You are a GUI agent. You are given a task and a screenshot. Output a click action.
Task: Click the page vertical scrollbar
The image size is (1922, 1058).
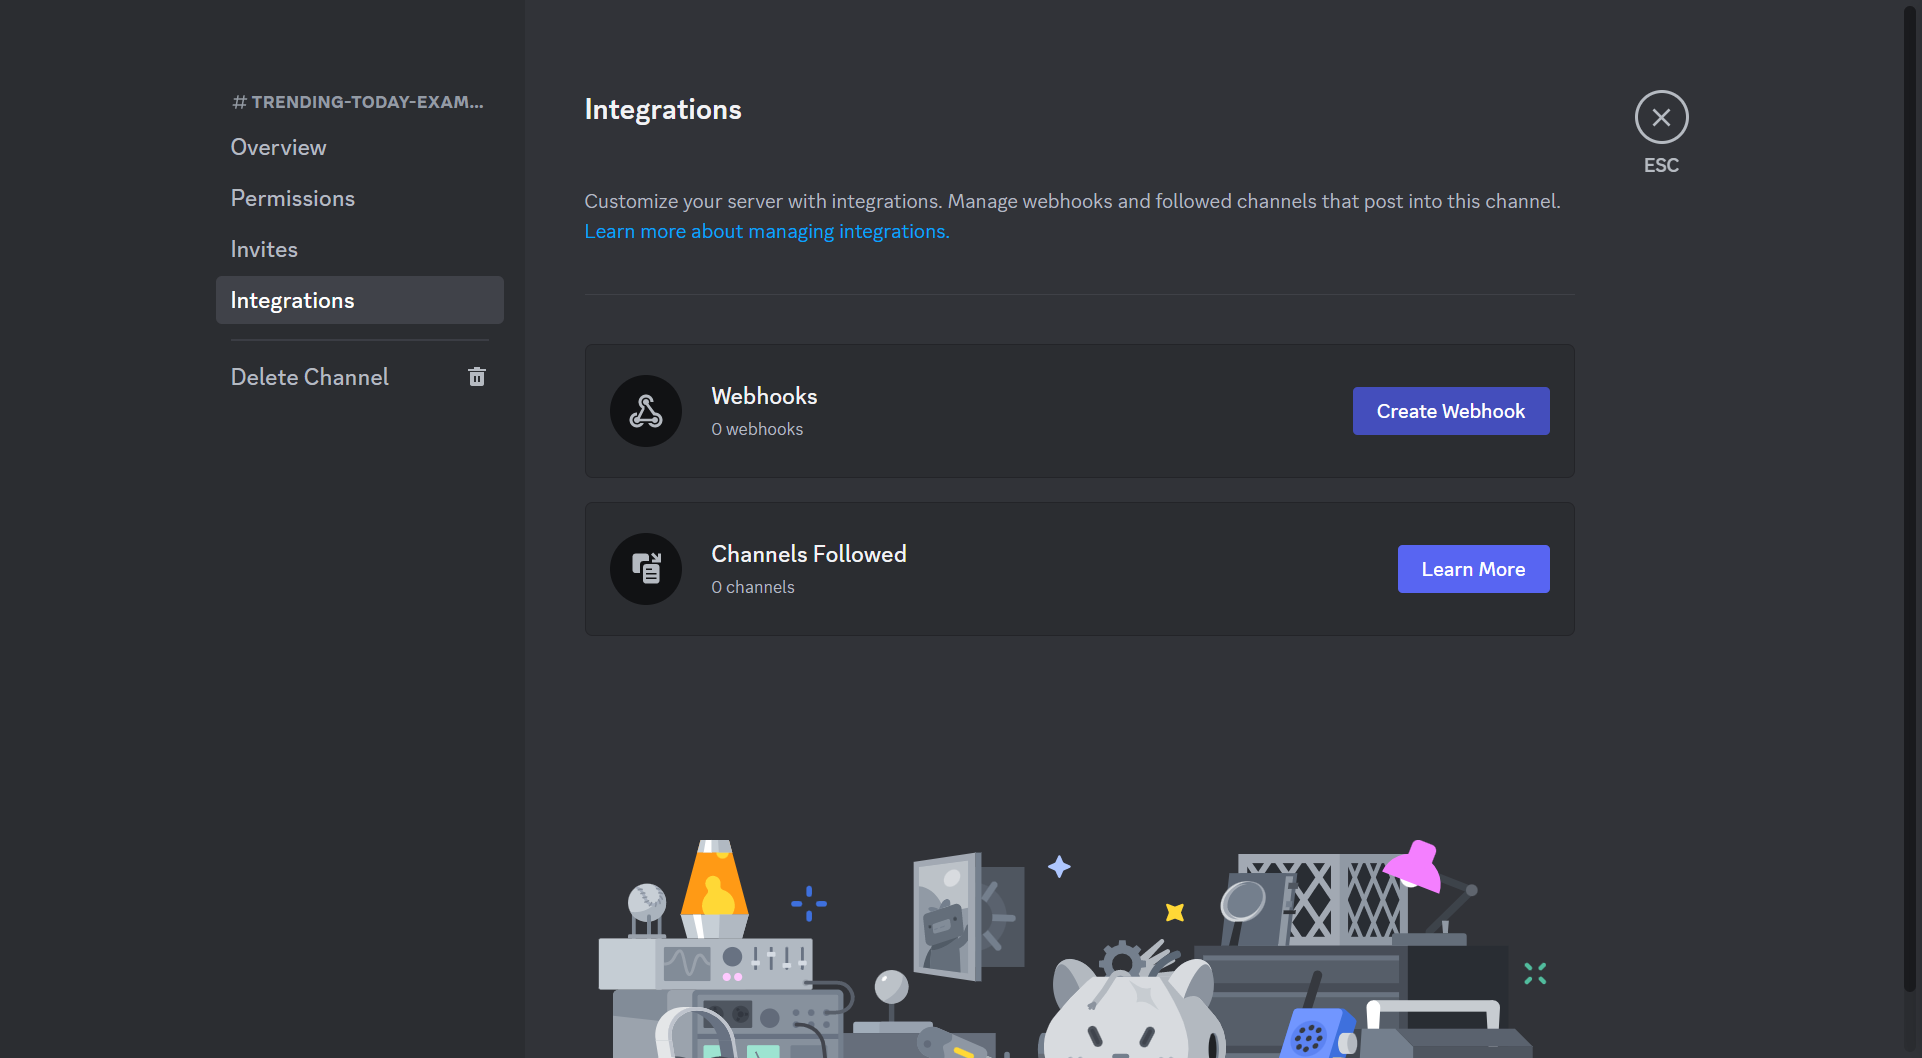pos(1909,500)
